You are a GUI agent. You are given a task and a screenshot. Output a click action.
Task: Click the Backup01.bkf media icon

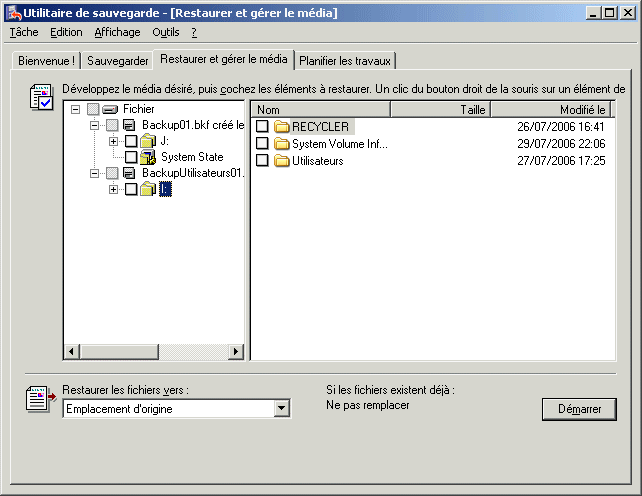[x=129, y=125]
